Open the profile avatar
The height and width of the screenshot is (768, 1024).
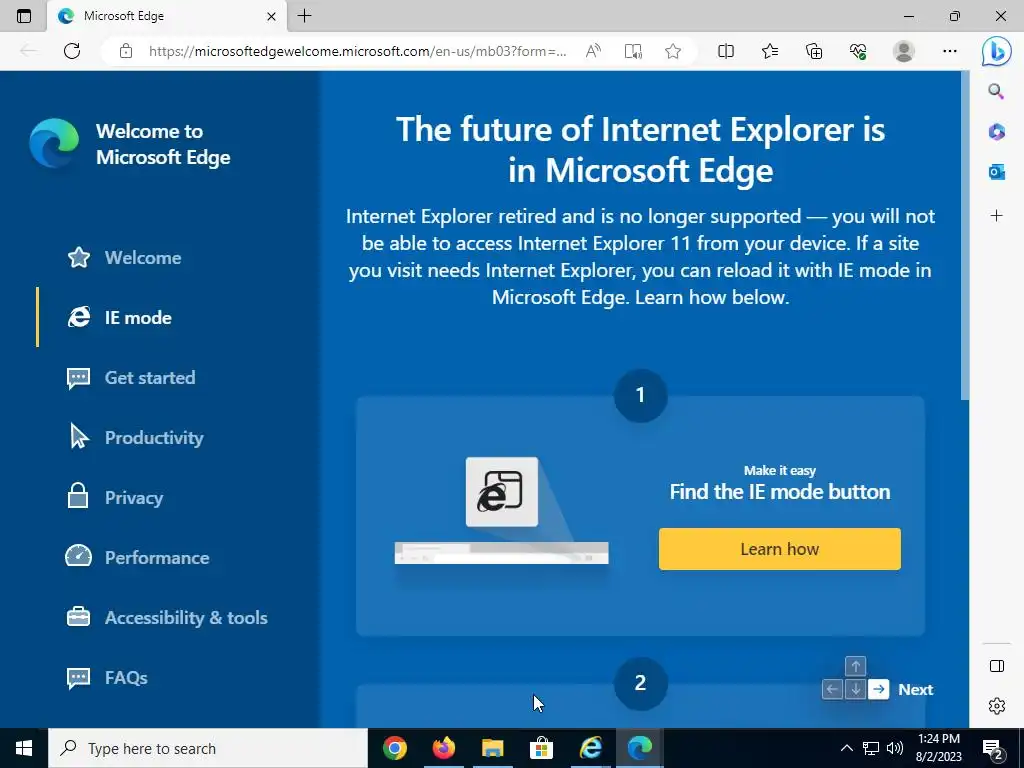(904, 51)
